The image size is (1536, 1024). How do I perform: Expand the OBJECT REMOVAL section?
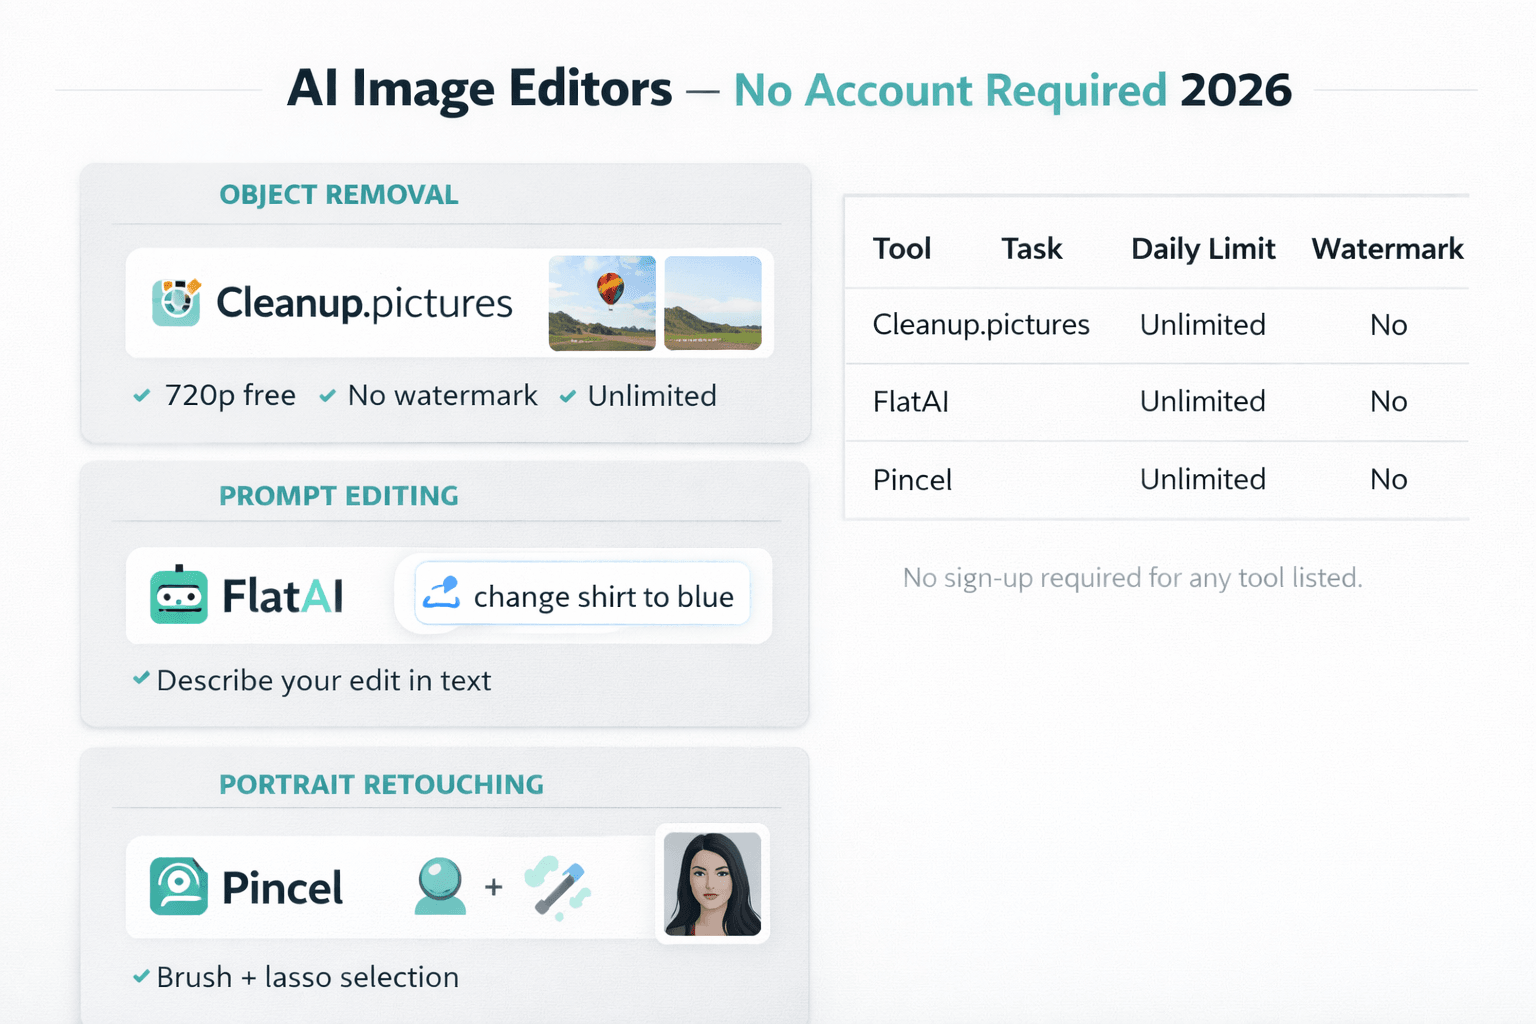[x=338, y=194]
